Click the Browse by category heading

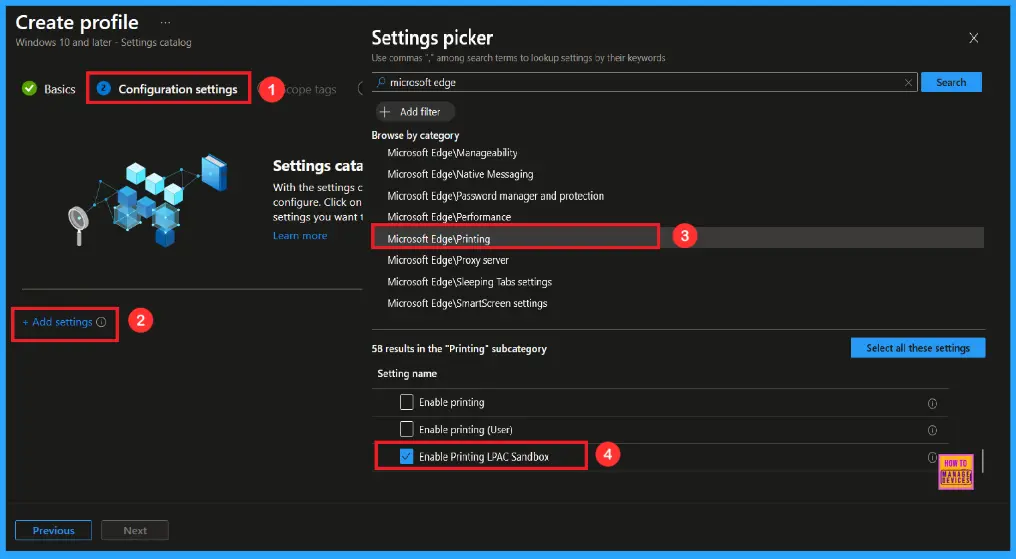(415, 135)
